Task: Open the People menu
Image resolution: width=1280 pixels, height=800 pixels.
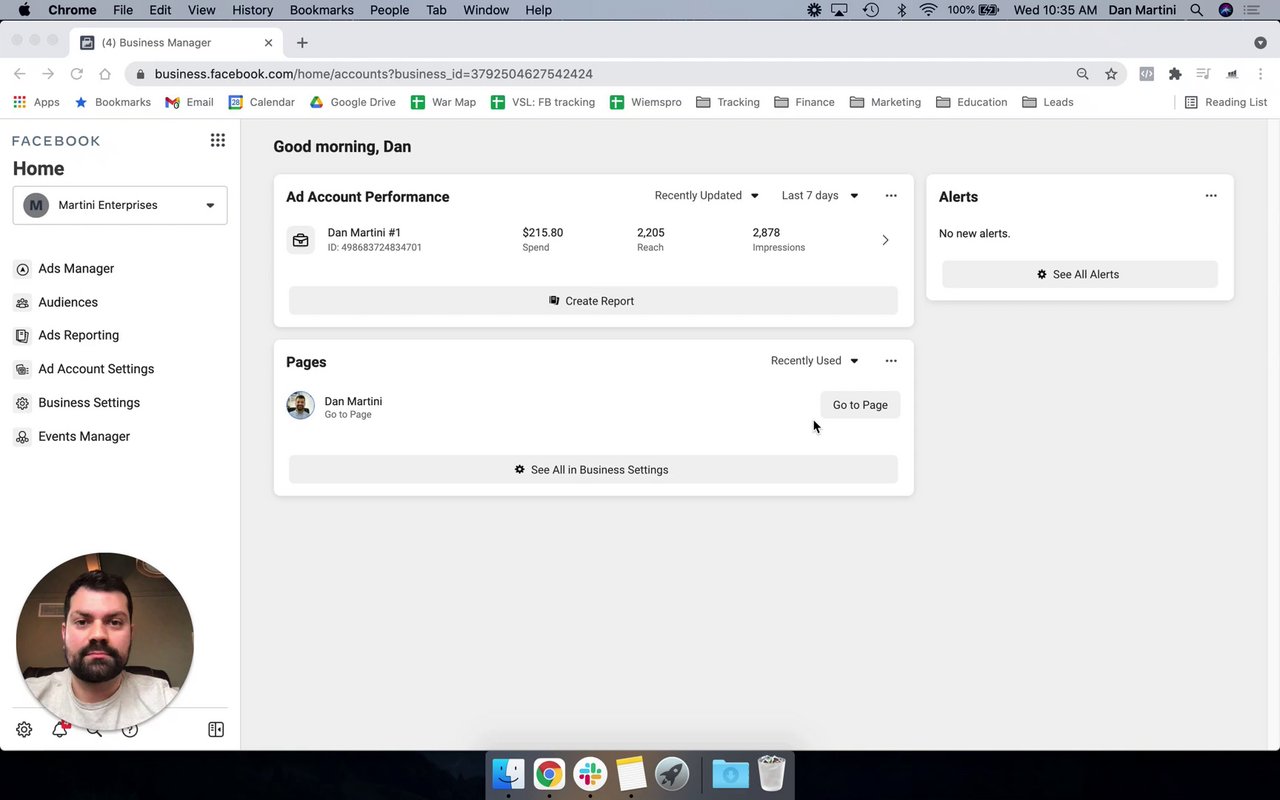Action: (x=389, y=10)
